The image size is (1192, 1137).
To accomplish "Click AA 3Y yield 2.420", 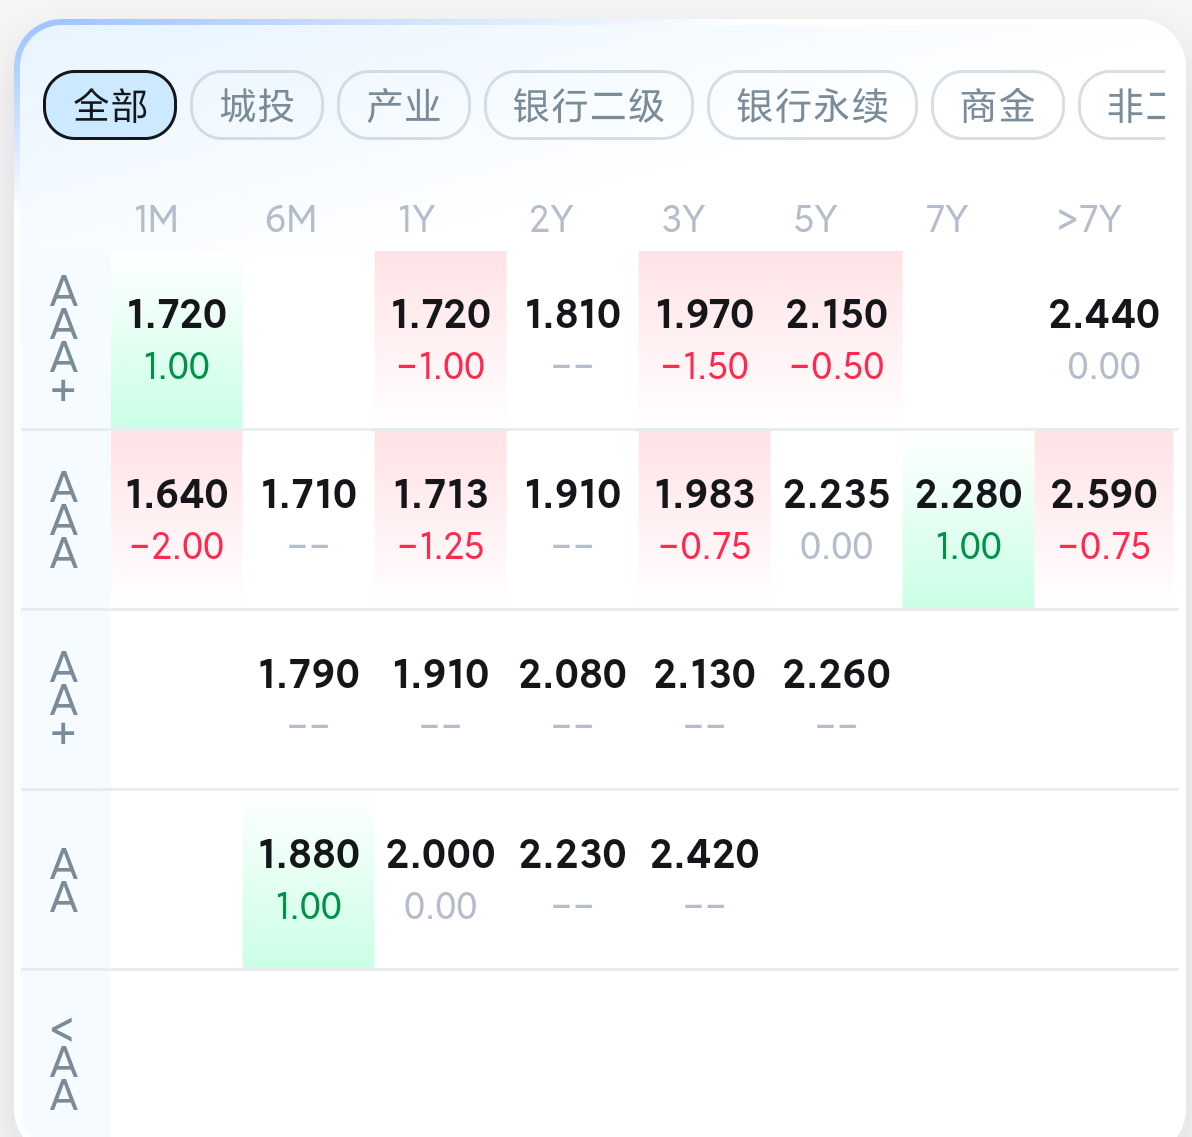I will pyautogui.click(x=705, y=877).
